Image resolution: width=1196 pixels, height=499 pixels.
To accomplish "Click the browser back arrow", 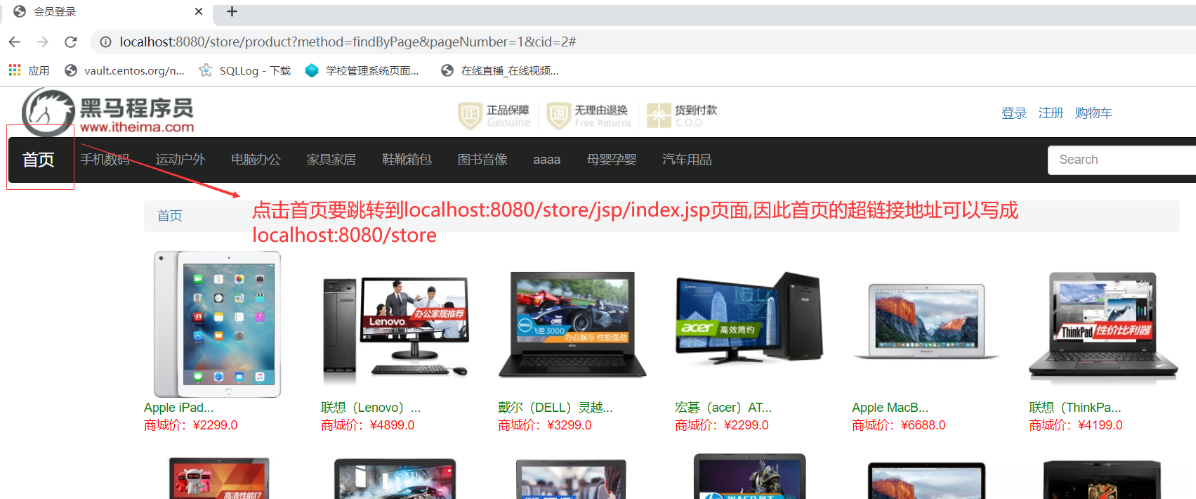I will [x=14, y=42].
